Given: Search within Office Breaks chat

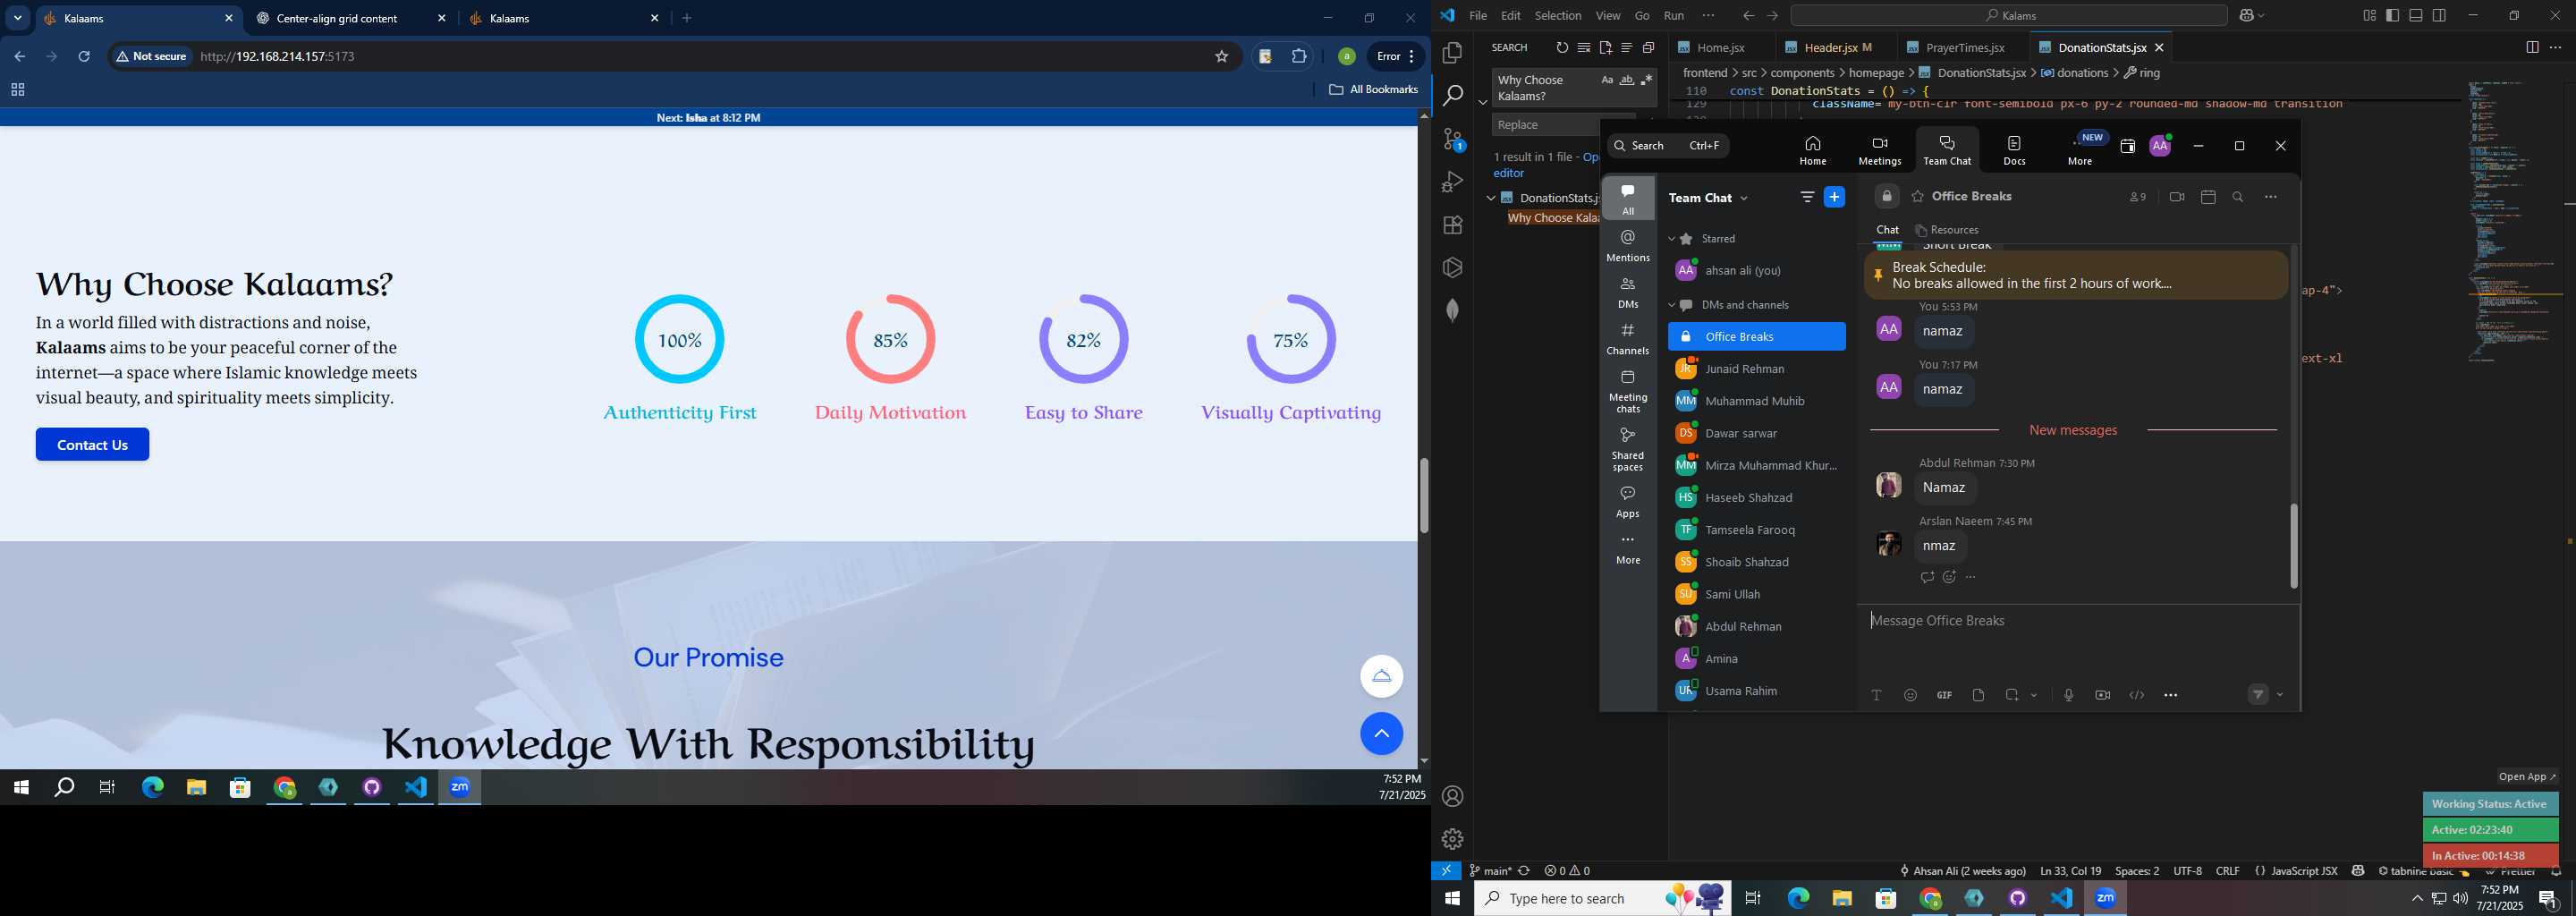Looking at the screenshot, I should (x=2238, y=197).
